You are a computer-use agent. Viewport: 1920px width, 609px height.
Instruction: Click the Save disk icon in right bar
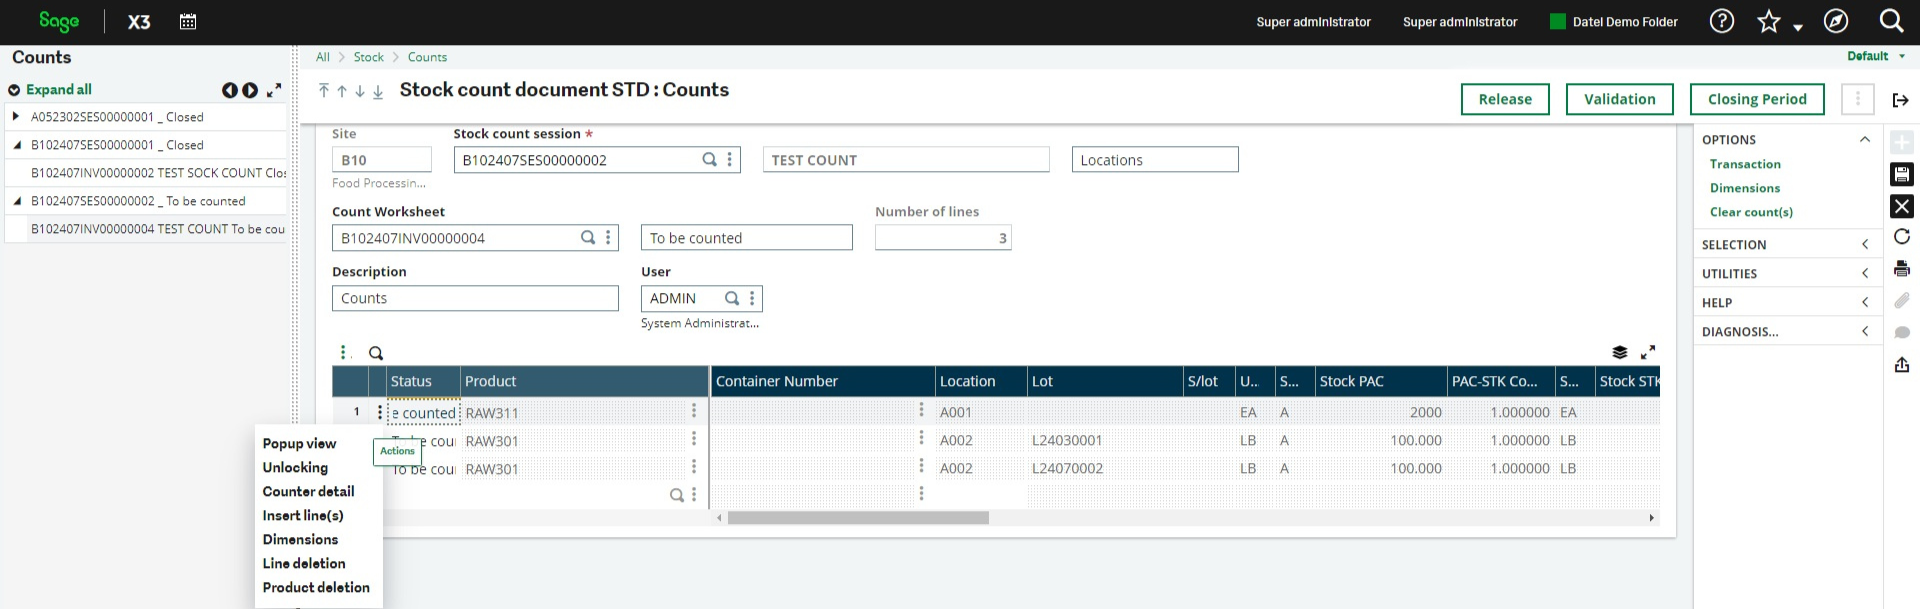(1902, 174)
